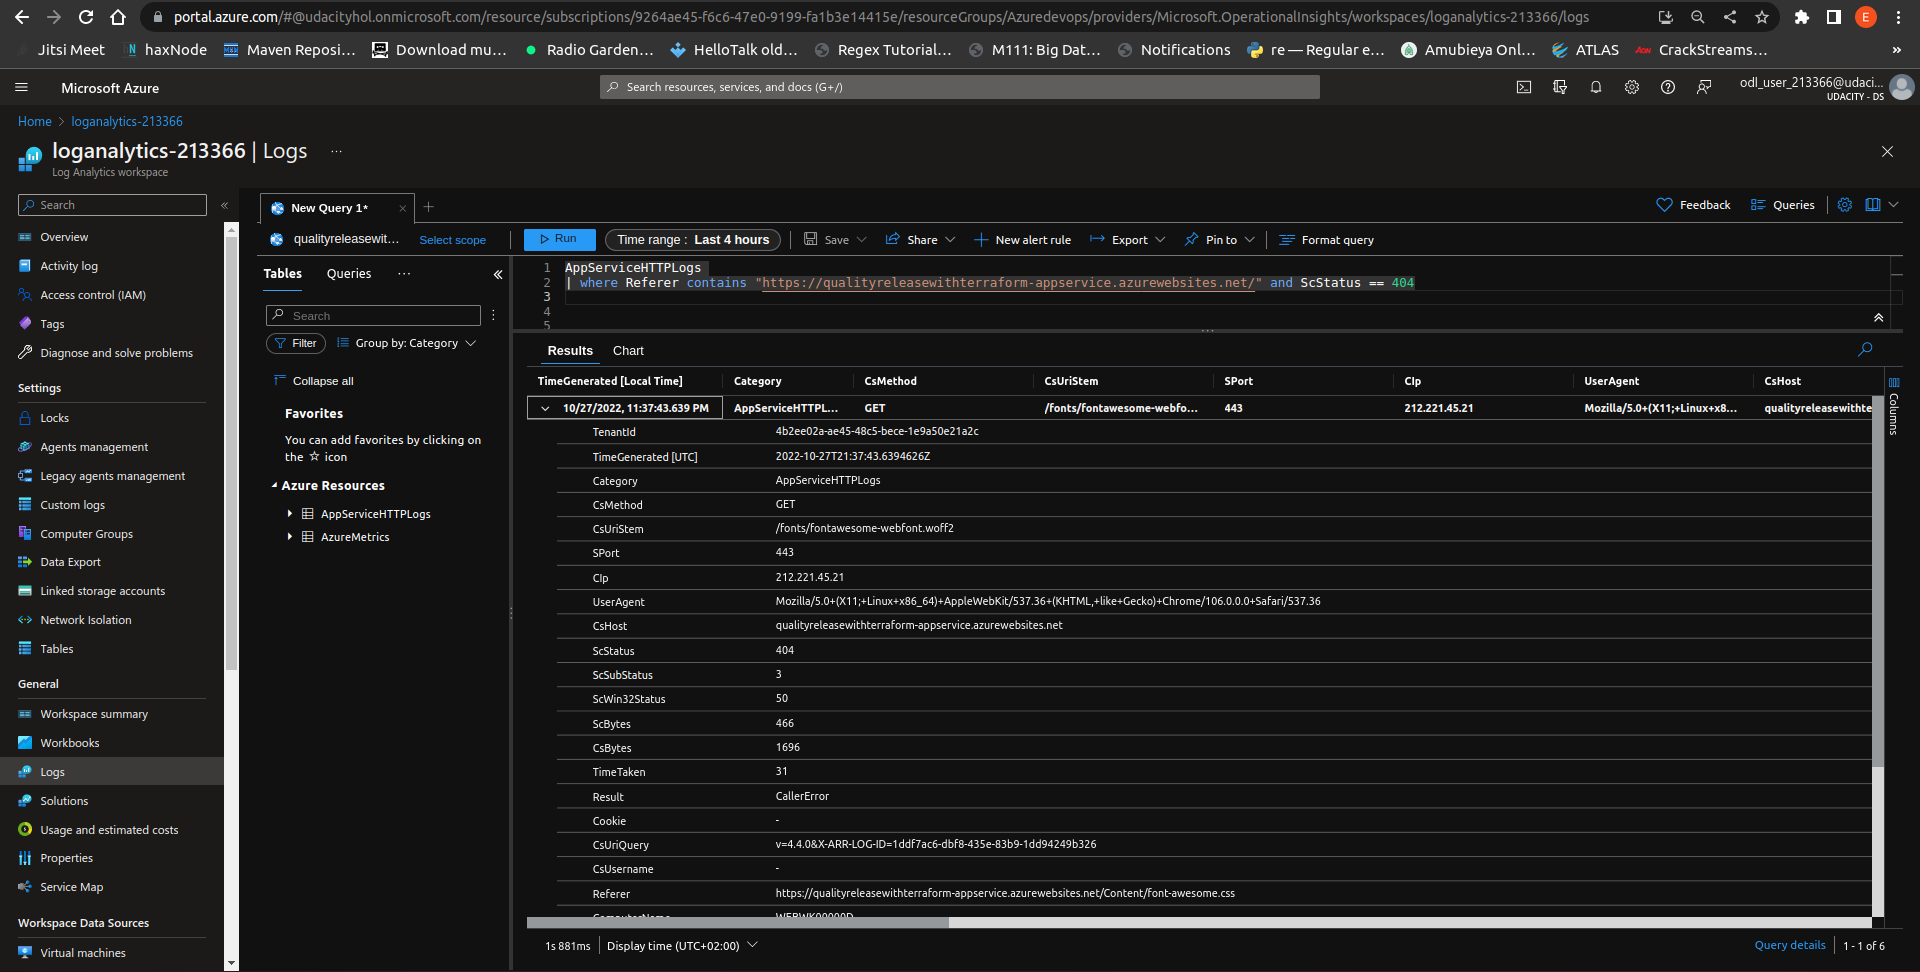Open Access control (IAM)
1920x972 pixels.
(93, 295)
